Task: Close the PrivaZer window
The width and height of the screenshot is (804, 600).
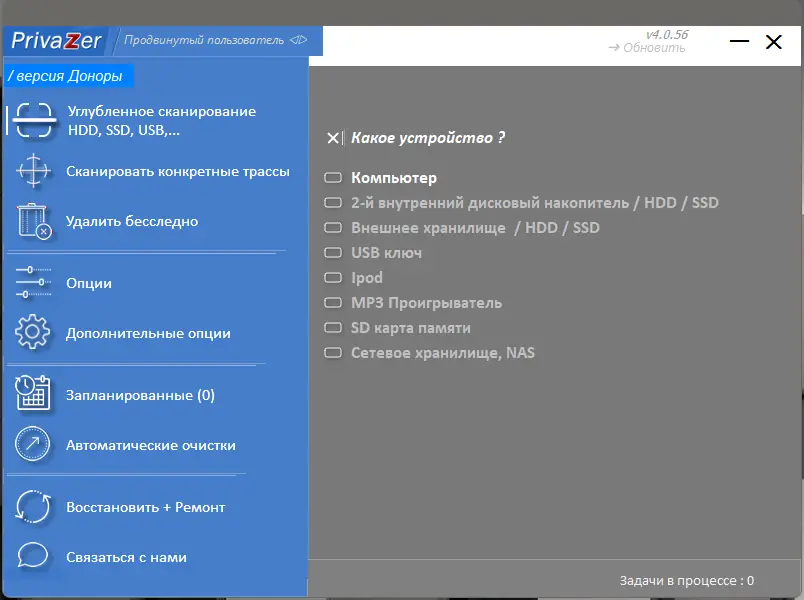Action: [773, 42]
